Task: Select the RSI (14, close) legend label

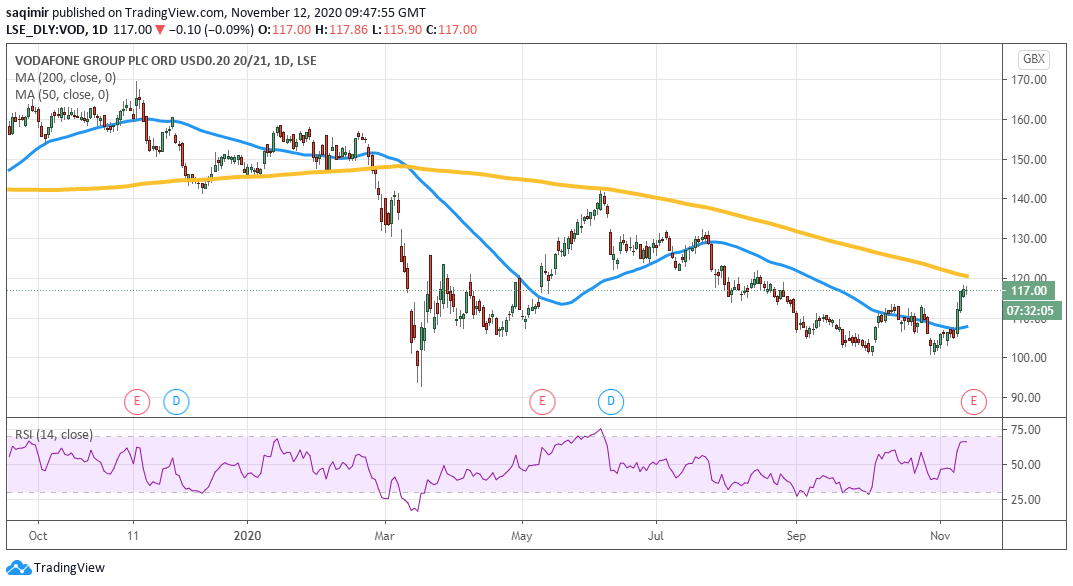Action: (53, 435)
